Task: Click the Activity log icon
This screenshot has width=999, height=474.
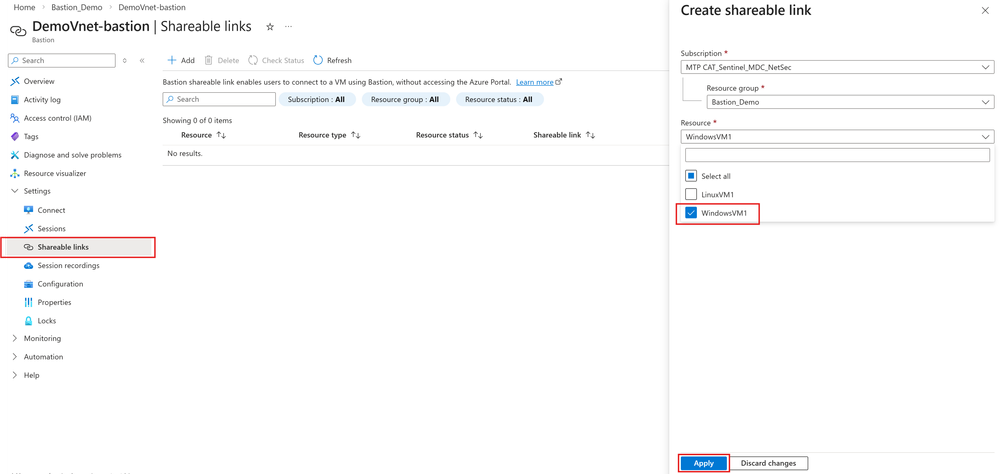Action: (15, 100)
